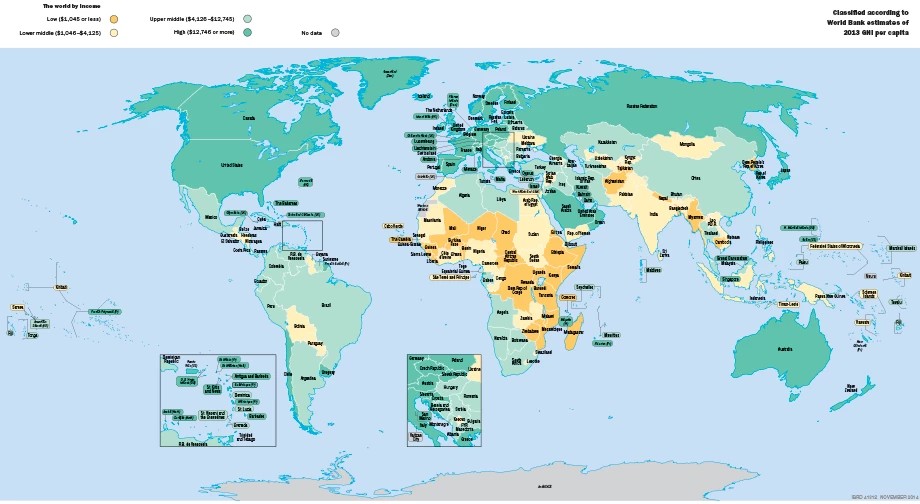Click the Bolivia label
Viewport: 920px width, 504px height.
299,326
